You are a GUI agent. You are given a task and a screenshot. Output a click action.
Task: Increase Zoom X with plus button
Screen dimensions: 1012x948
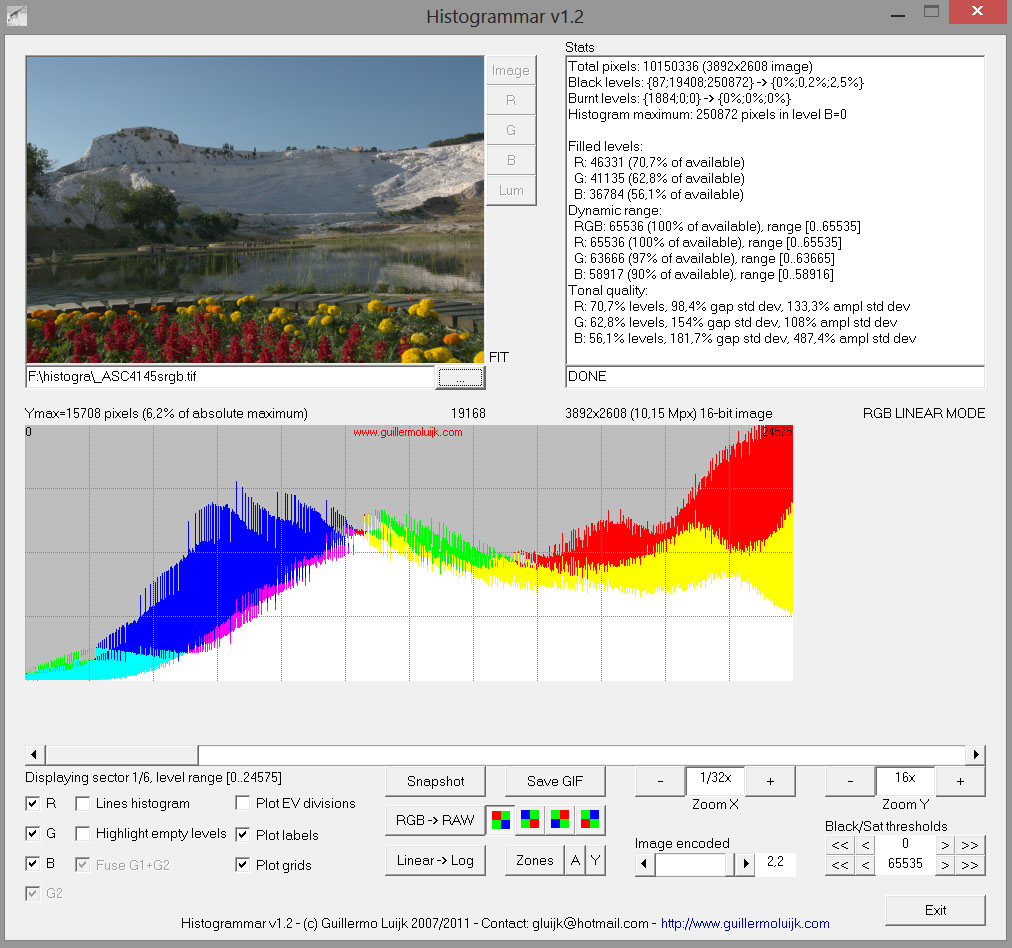point(770,782)
